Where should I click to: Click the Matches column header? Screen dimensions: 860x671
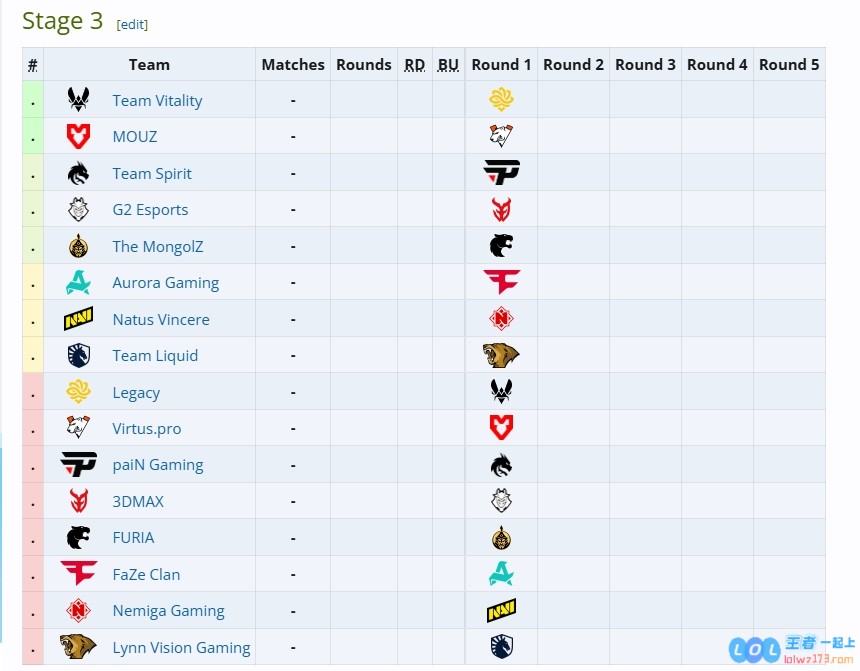pos(293,65)
